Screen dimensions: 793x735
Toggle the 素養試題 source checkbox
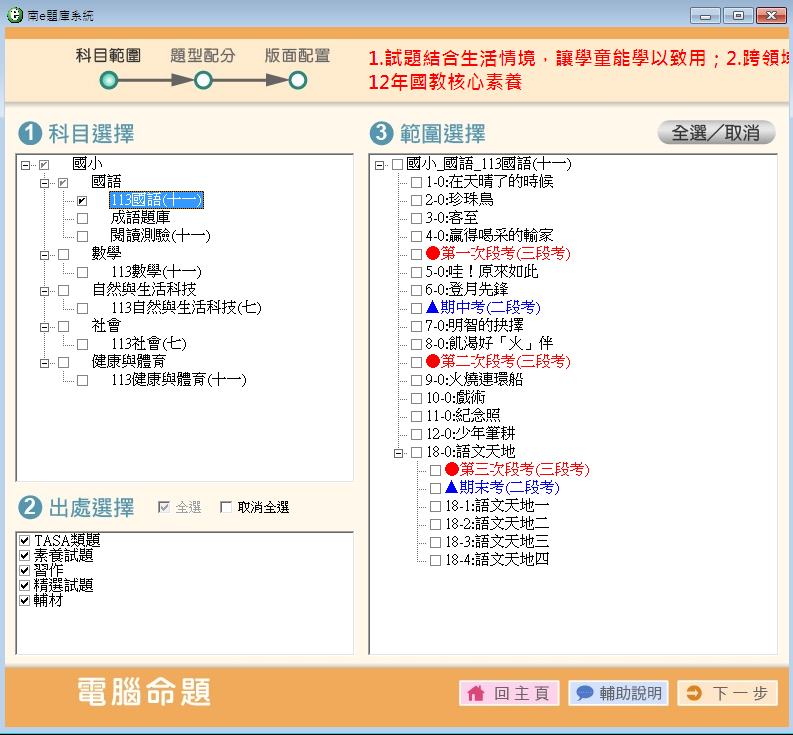pyautogui.click(x=24, y=556)
